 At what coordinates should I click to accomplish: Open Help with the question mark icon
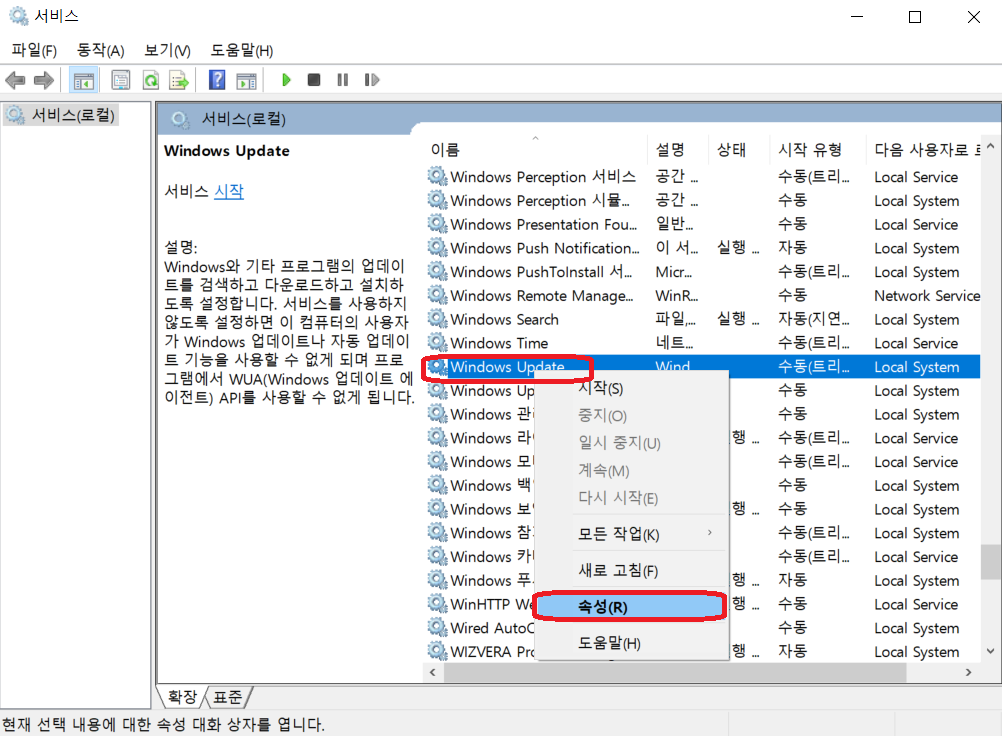pyautogui.click(x=217, y=80)
